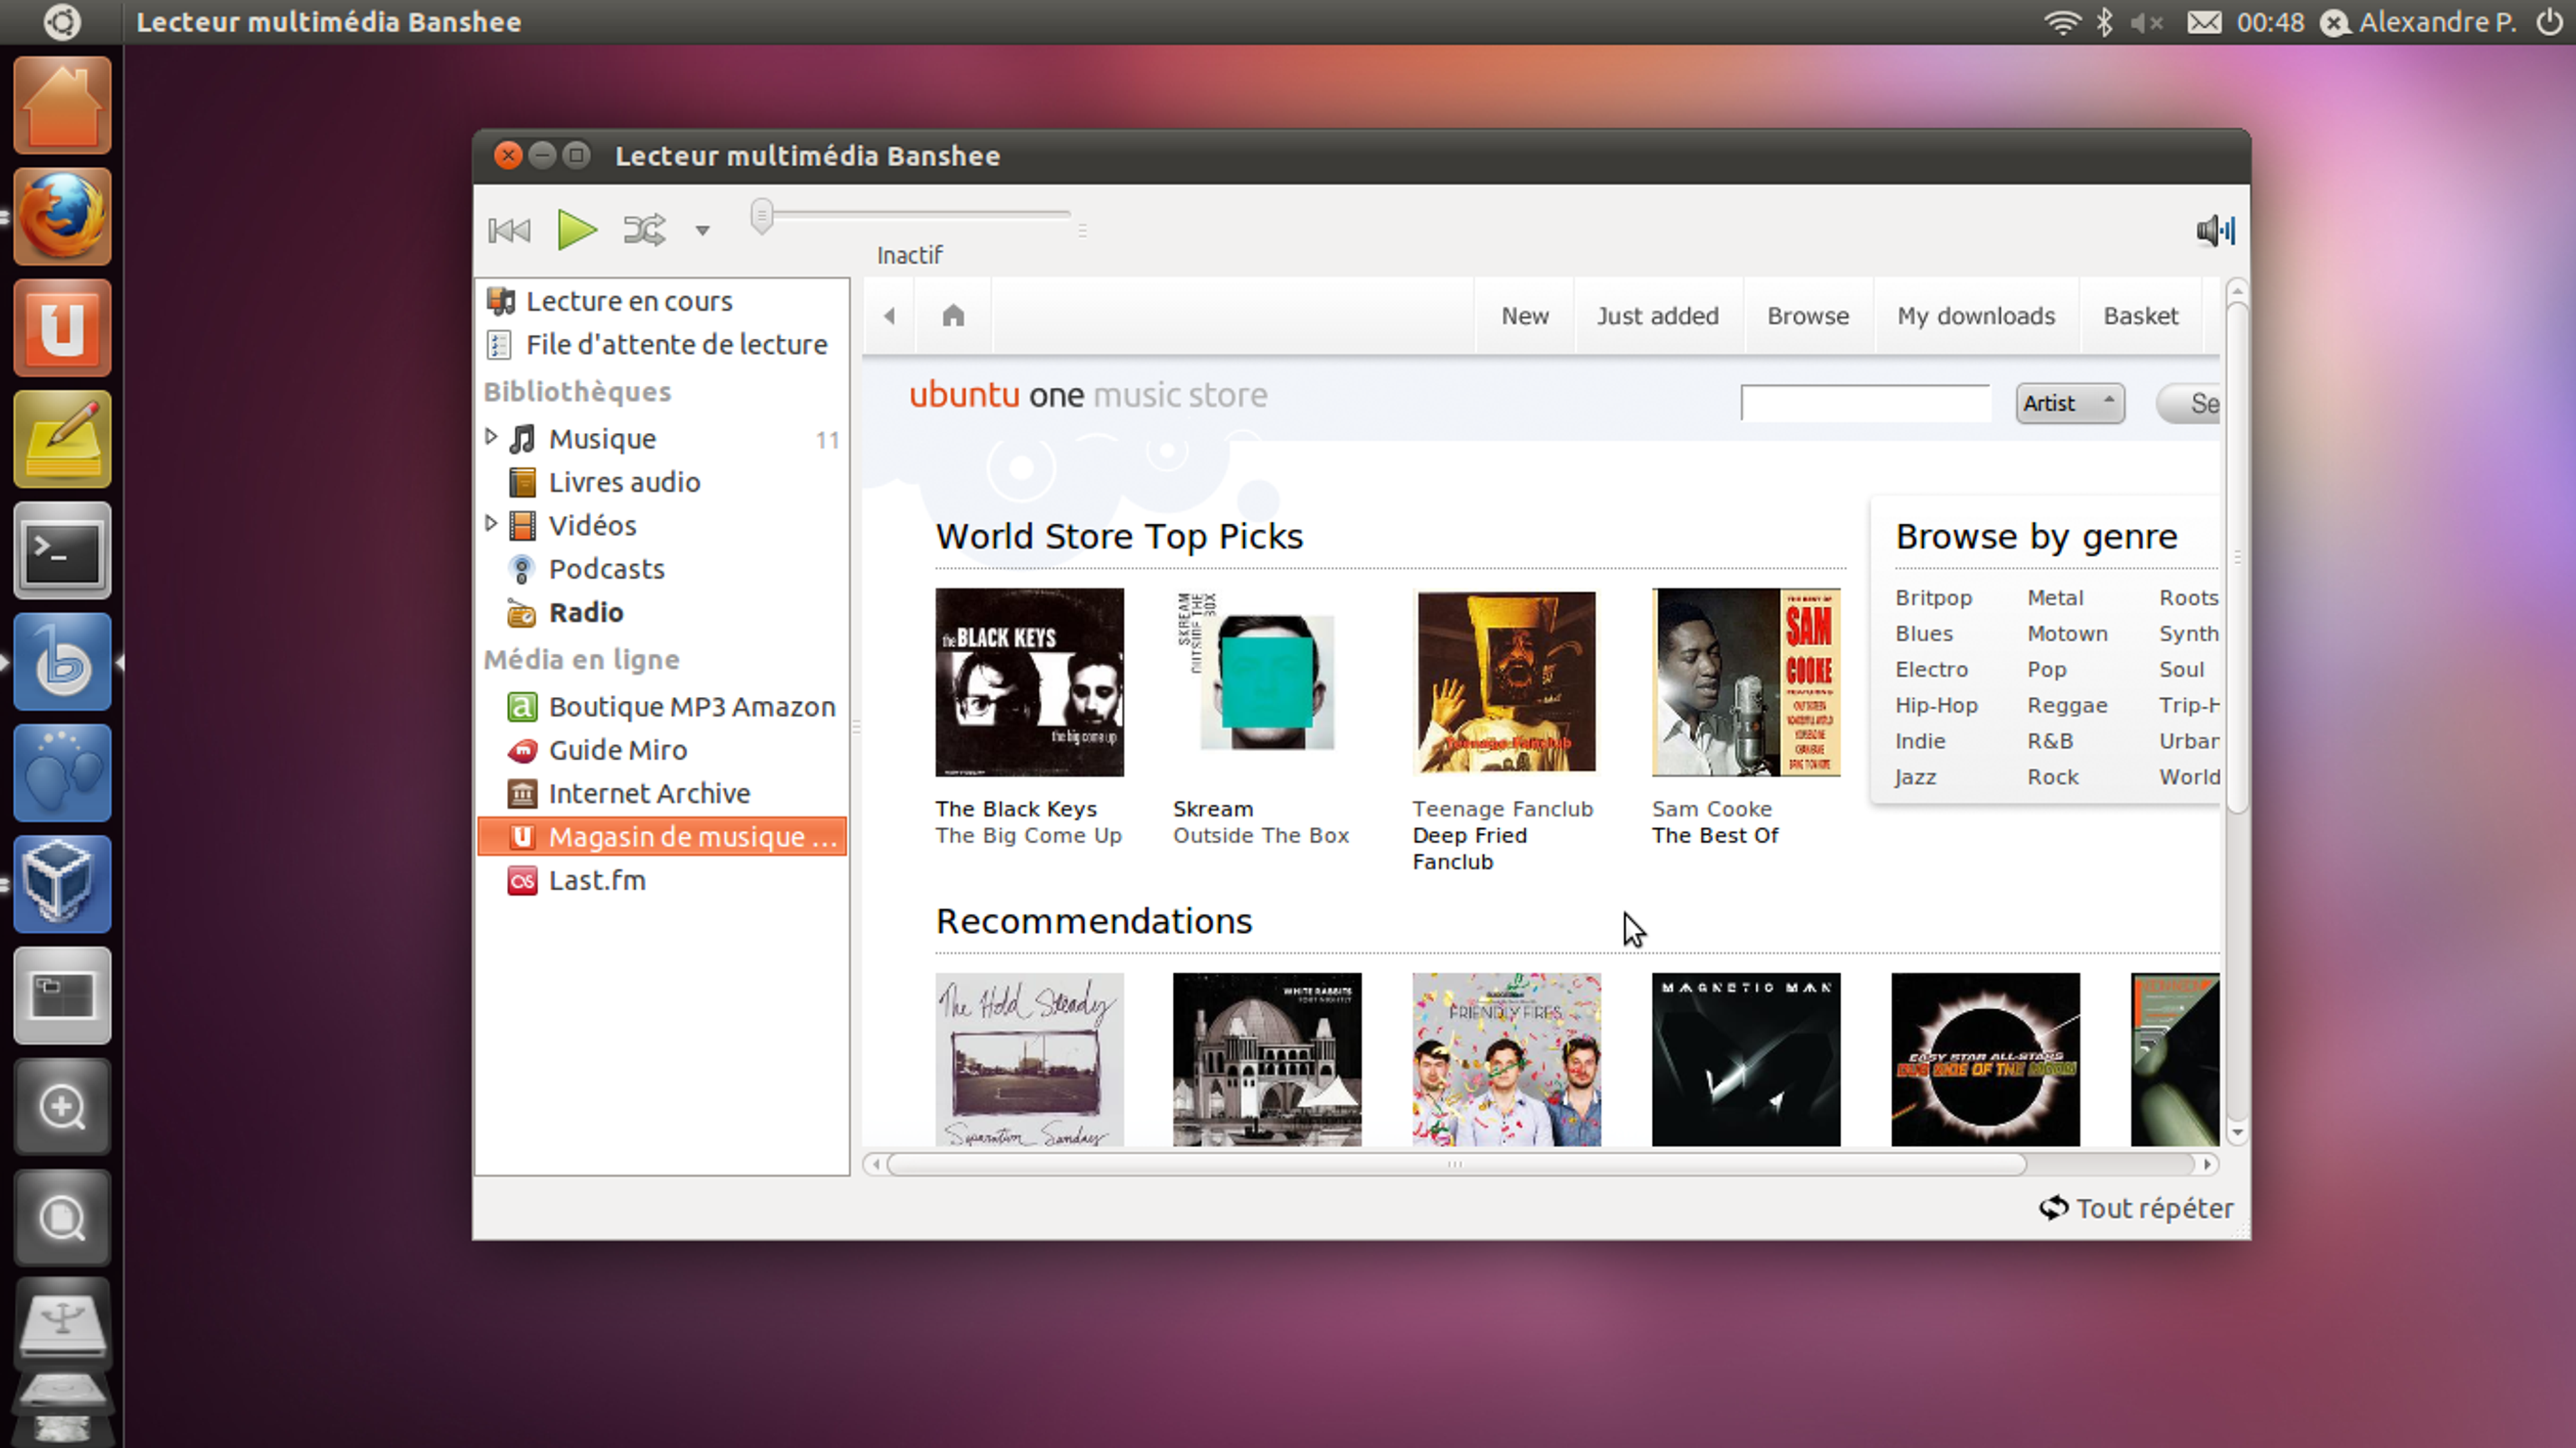Open the Radio section
2576x1448 pixels.
[x=588, y=612]
